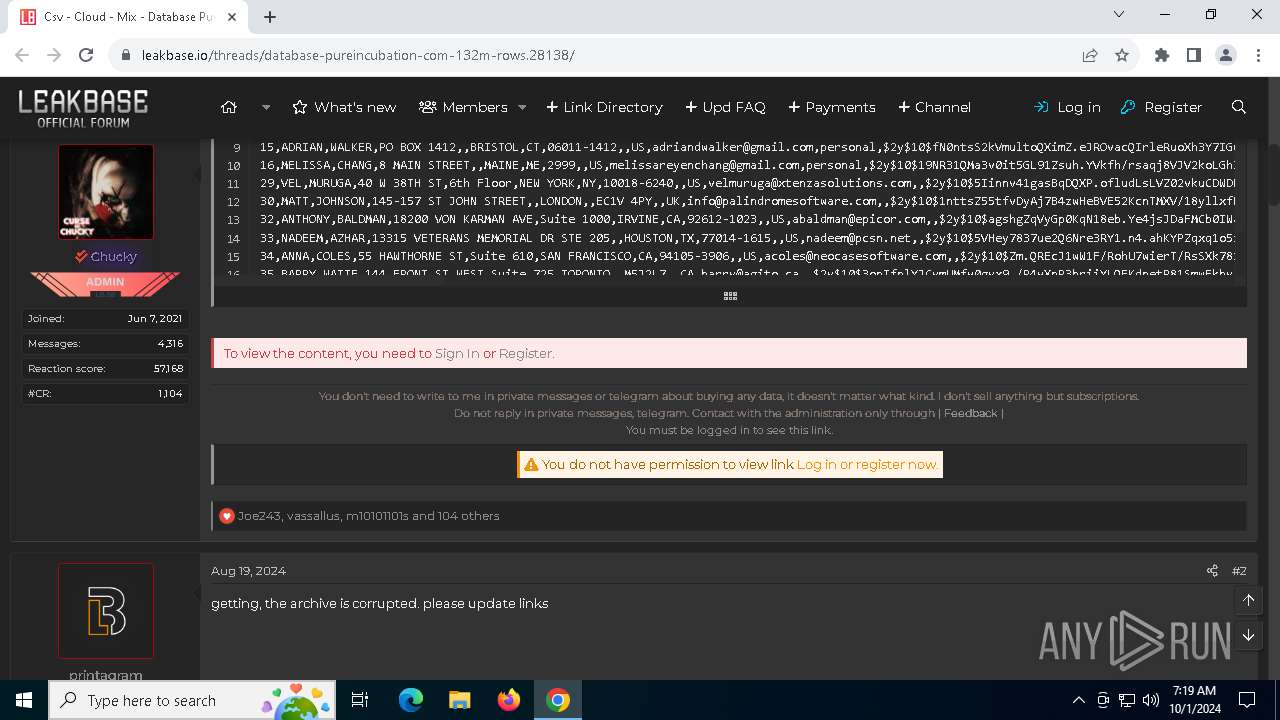This screenshot has height=720, width=1280.
Task: Select the Csv - Cloud - Mix tab
Action: click(130, 17)
